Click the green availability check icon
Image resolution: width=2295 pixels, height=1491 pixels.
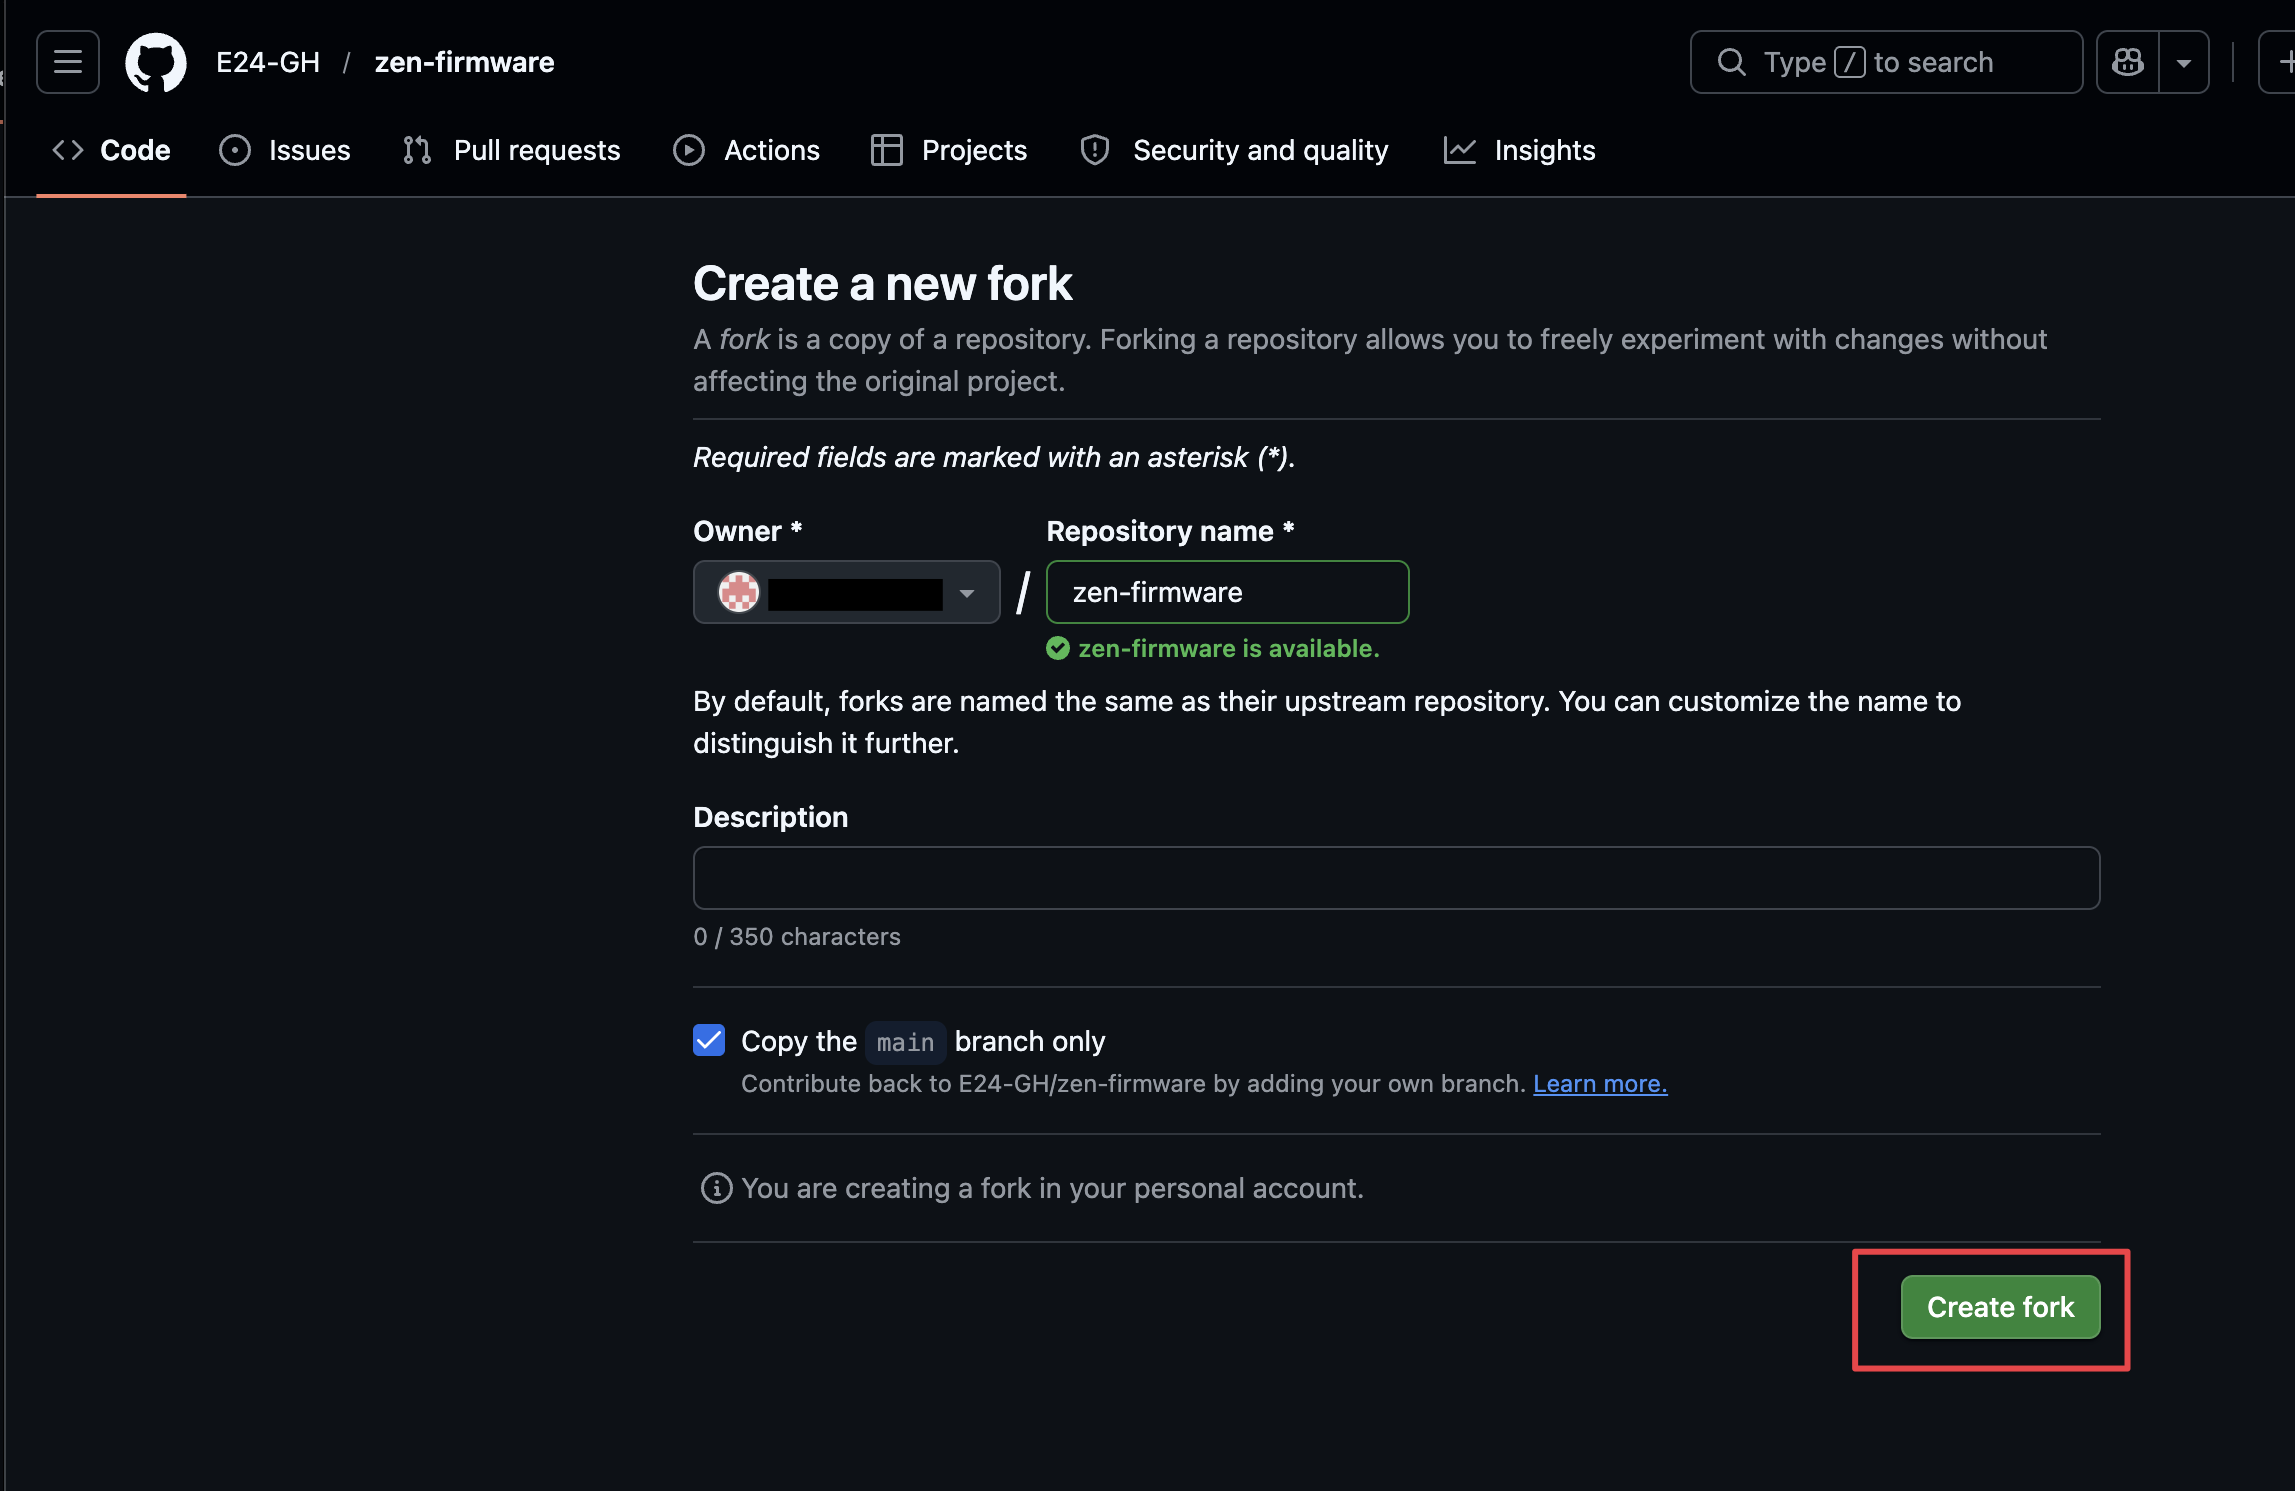pyautogui.click(x=1058, y=649)
